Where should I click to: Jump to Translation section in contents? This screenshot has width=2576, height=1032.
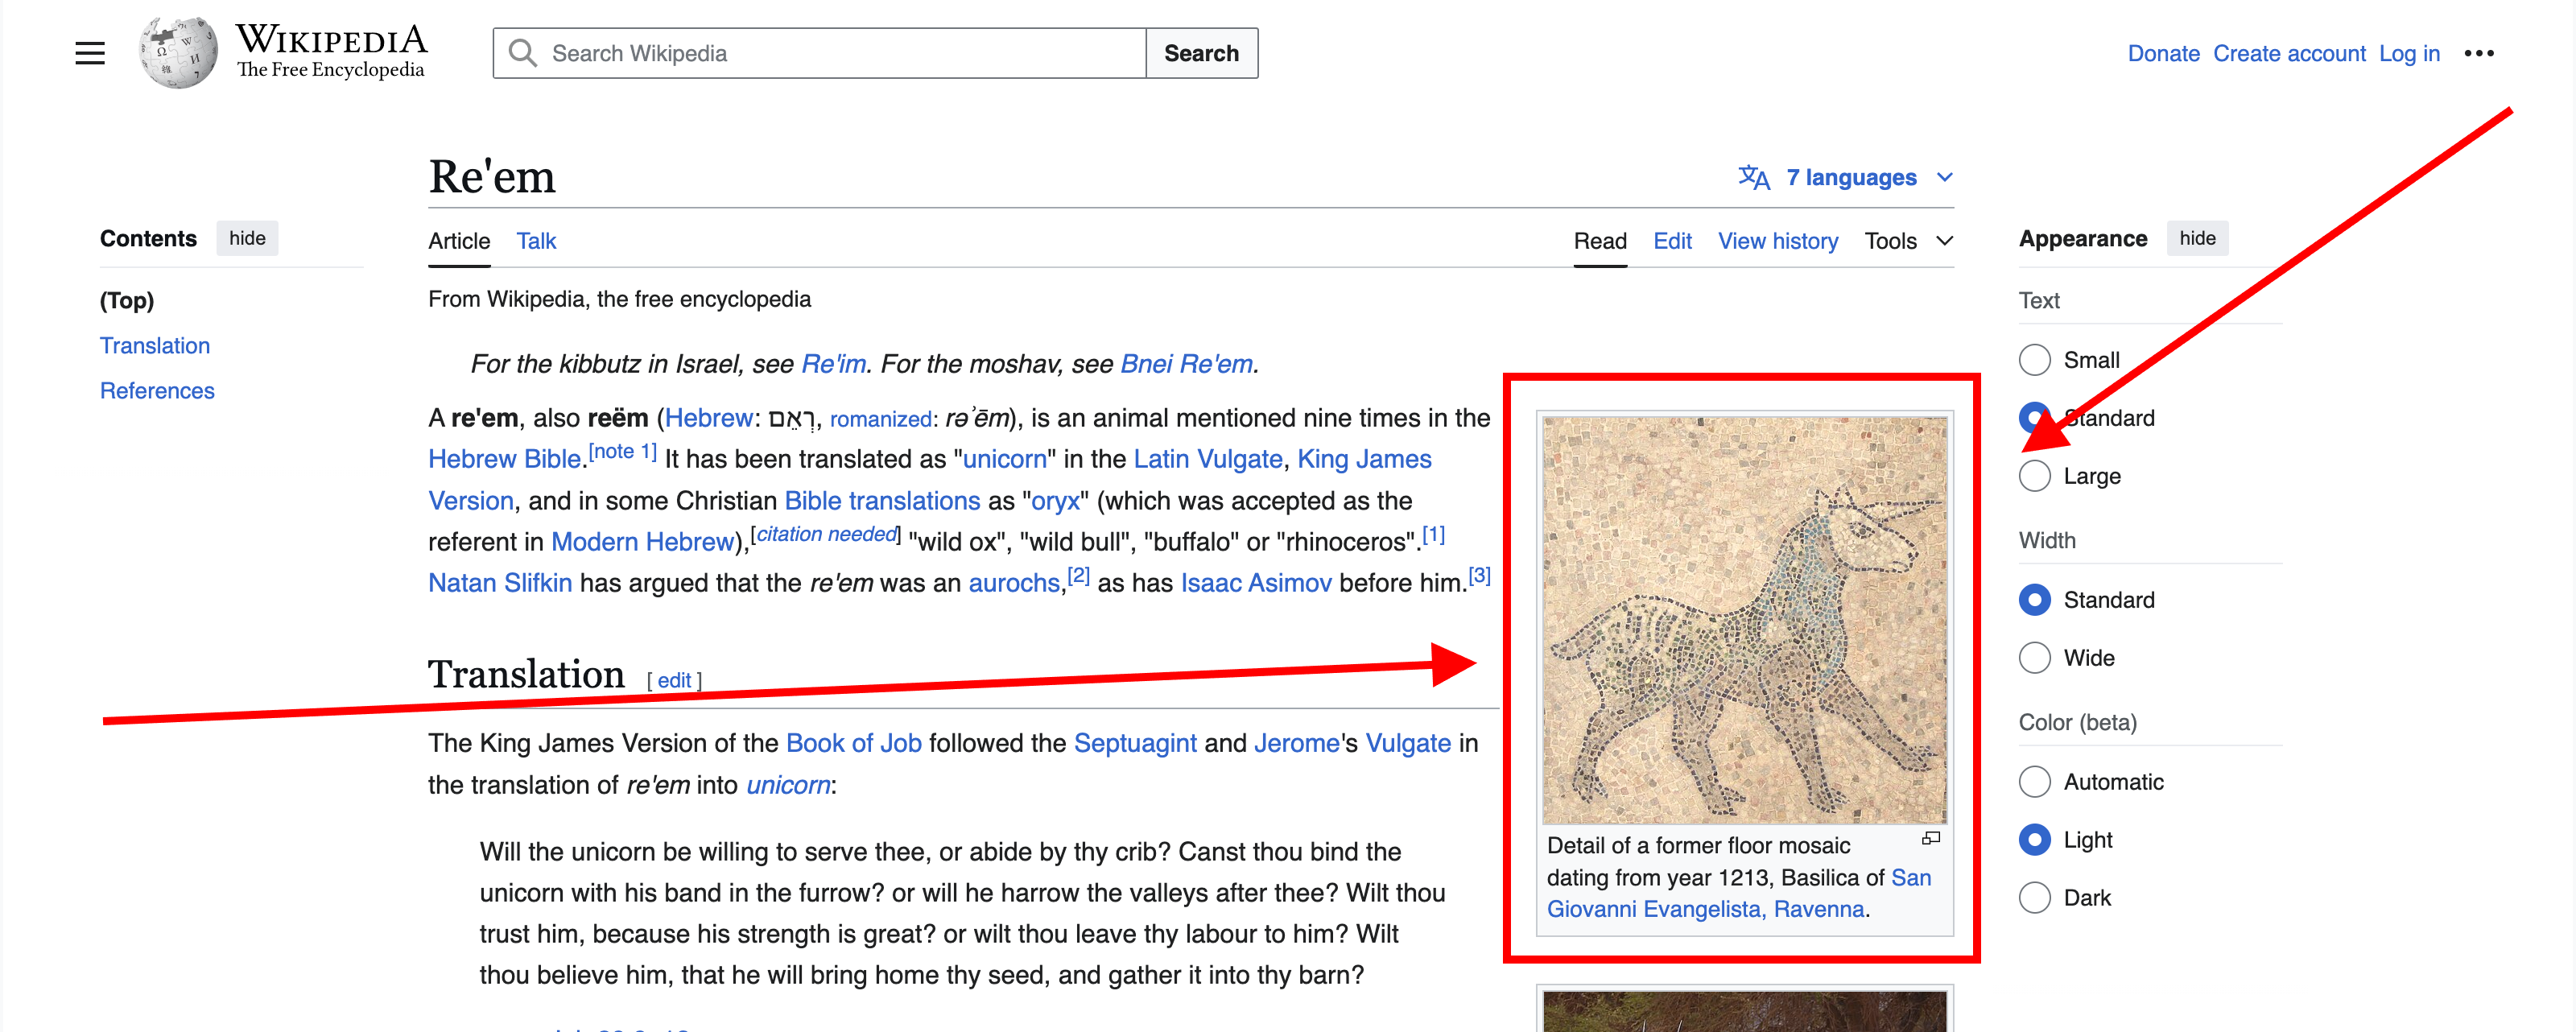(155, 345)
